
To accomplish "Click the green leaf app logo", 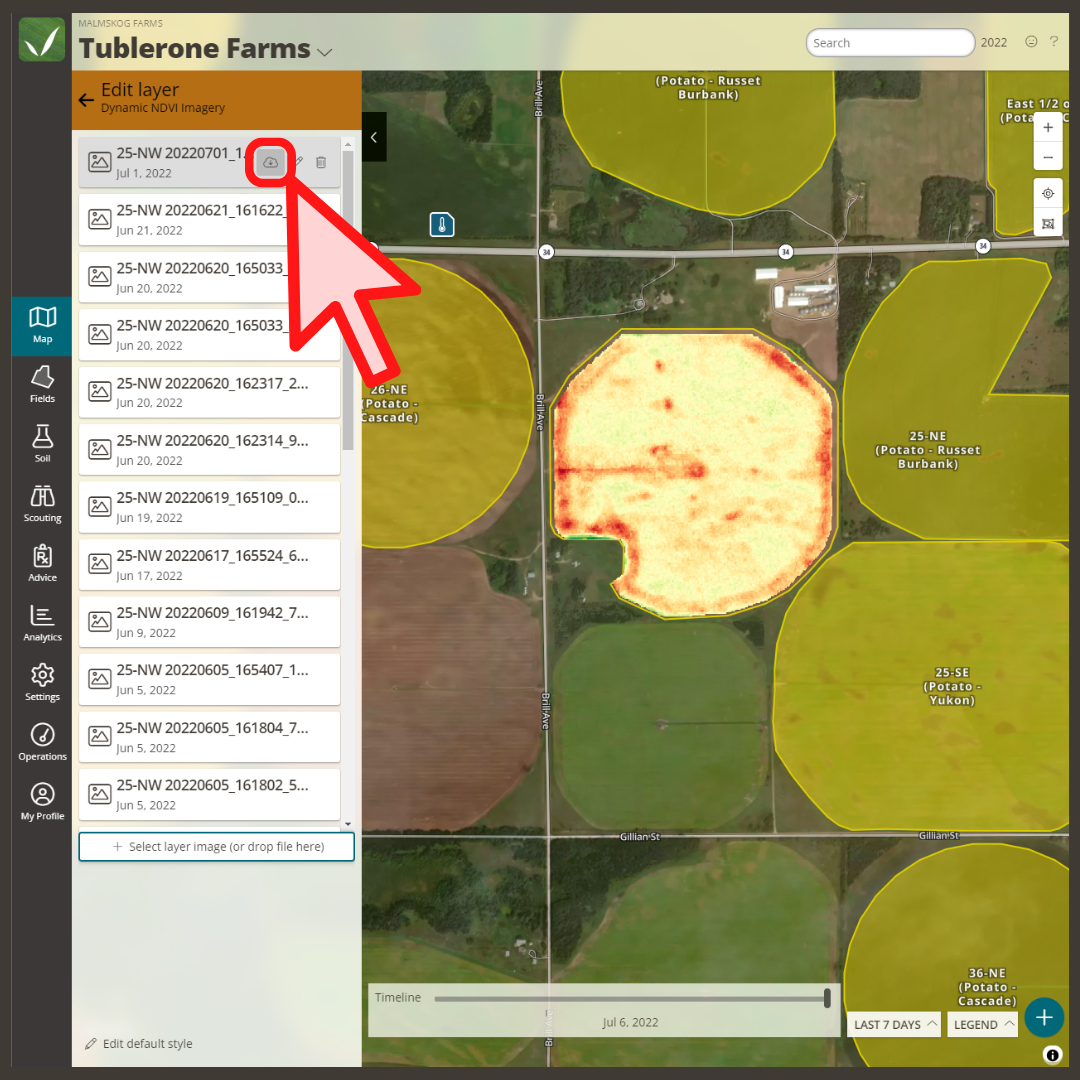I will click(x=42, y=39).
